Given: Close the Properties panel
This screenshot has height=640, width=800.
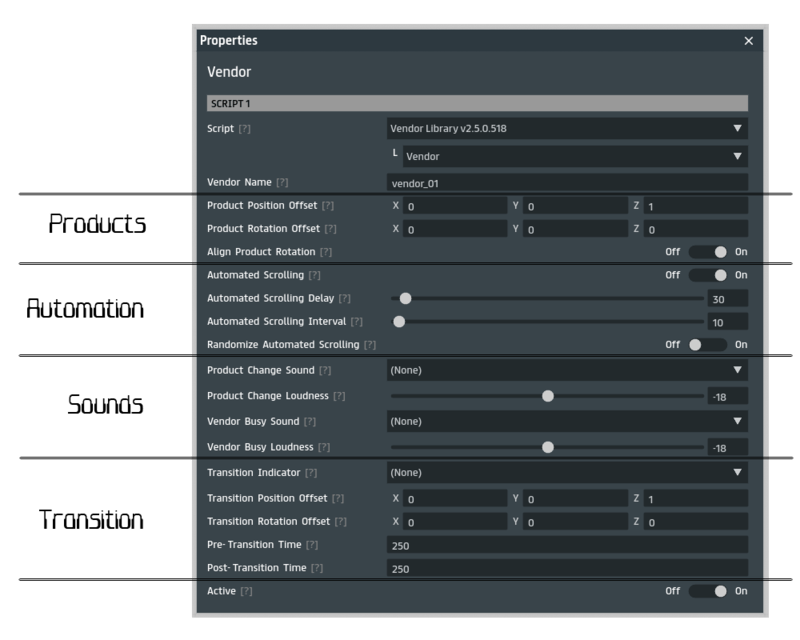Looking at the screenshot, I should (748, 41).
